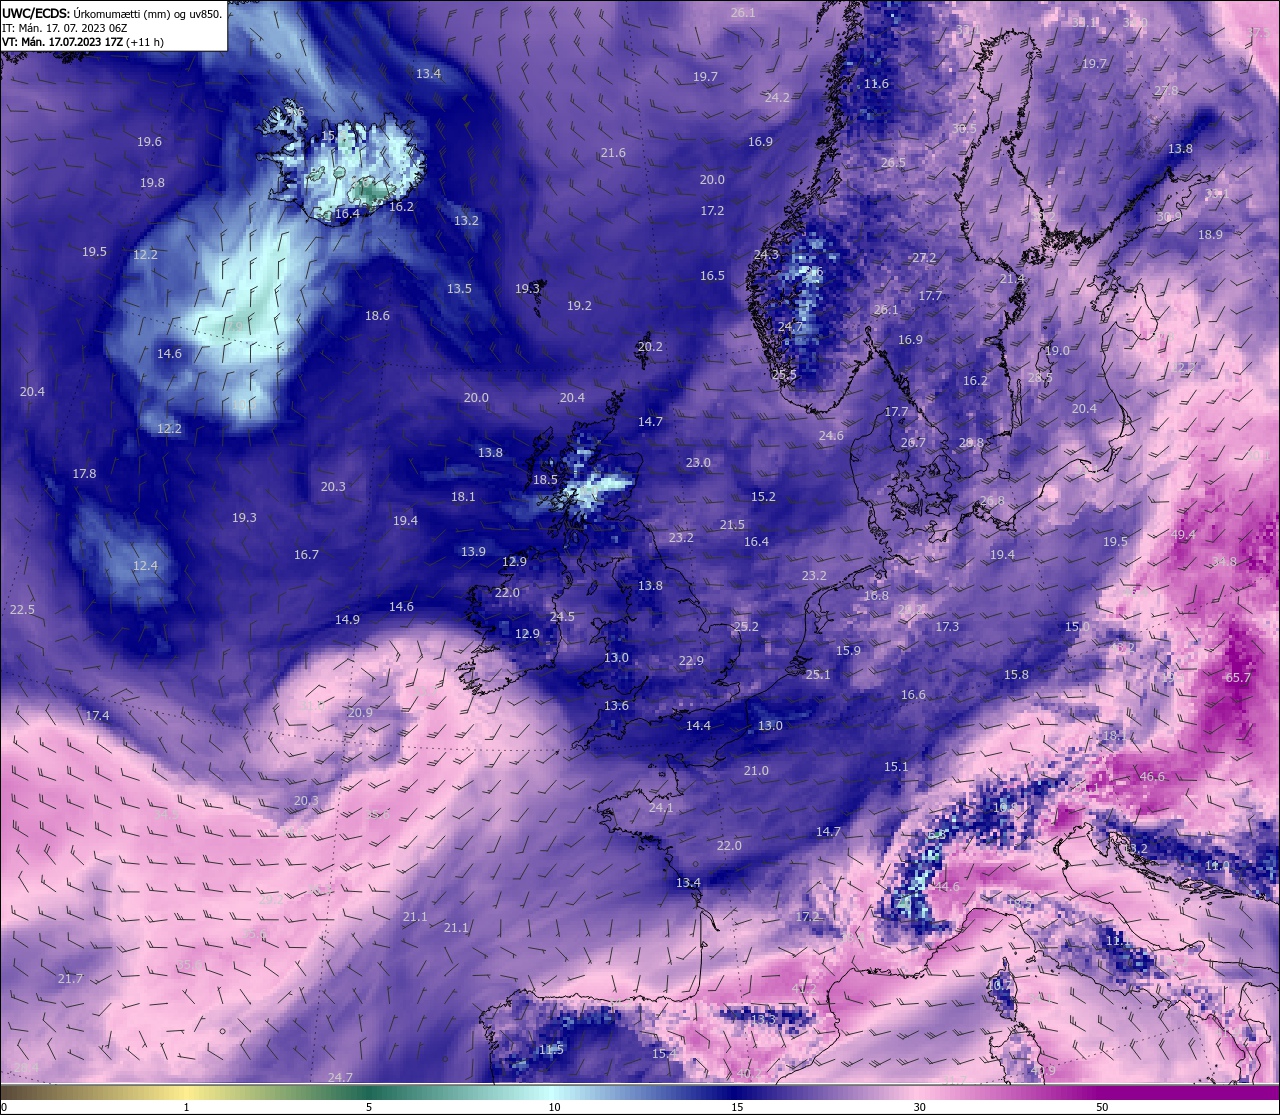The width and height of the screenshot is (1280, 1115).
Task: Click the 20.9 value southwest of Ireland
Action: 360,713
